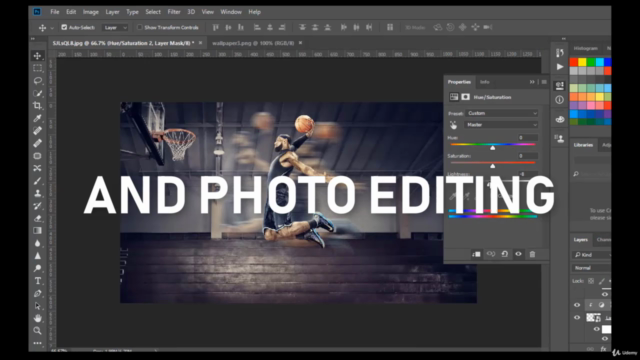Screen dimensions: 640x360
Task: Click the Hue slider handle
Action: (493, 148)
